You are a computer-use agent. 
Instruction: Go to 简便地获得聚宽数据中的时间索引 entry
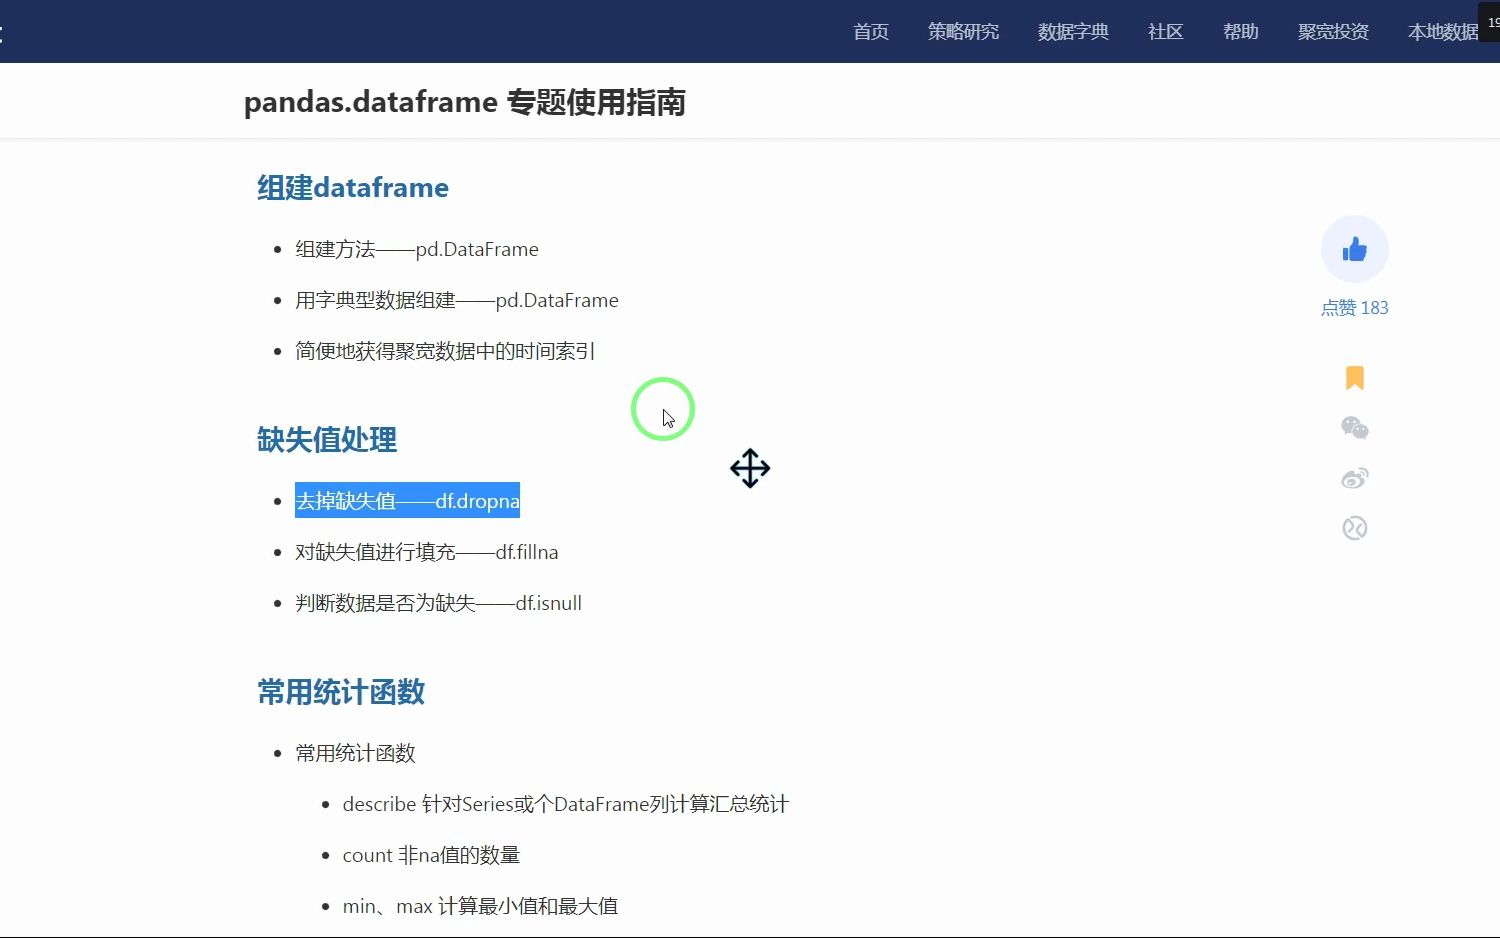pyautogui.click(x=445, y=351)
